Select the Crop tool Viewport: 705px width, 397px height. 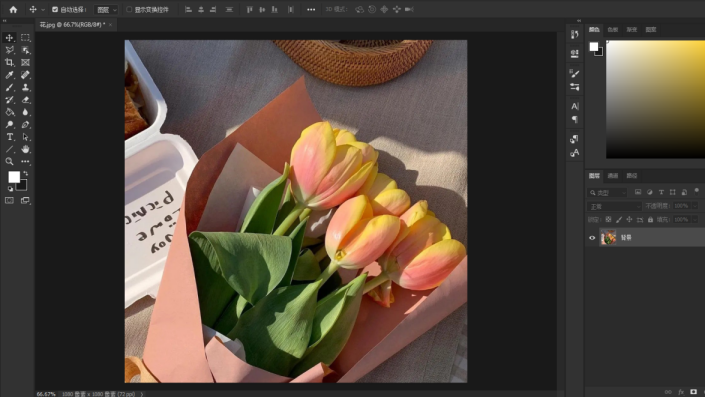tap(9, 62)
